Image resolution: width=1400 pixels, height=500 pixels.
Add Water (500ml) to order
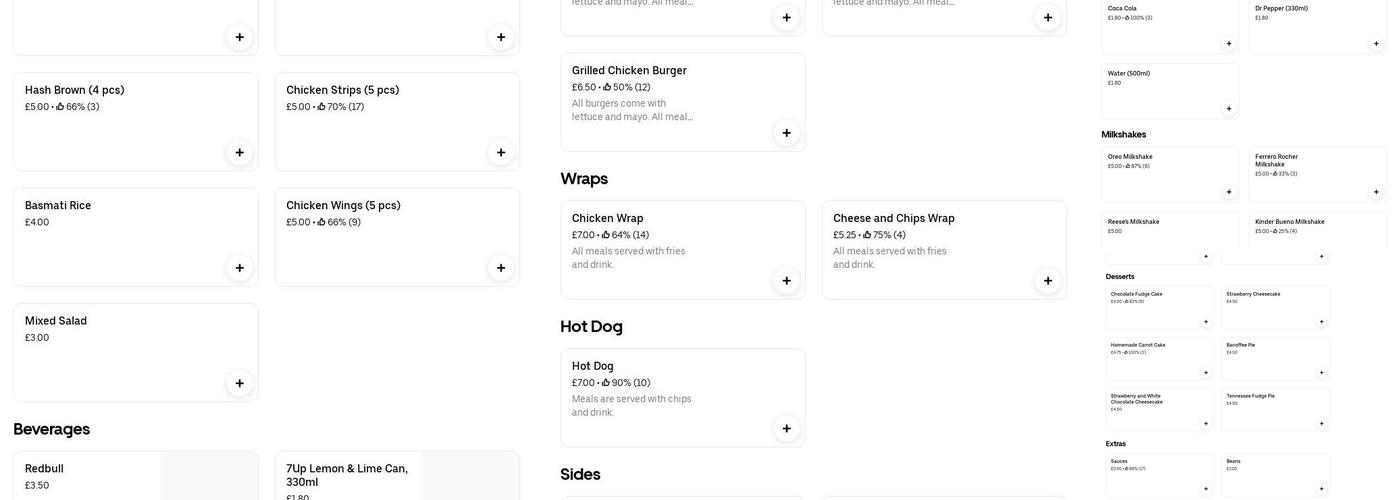(1229, 109)
